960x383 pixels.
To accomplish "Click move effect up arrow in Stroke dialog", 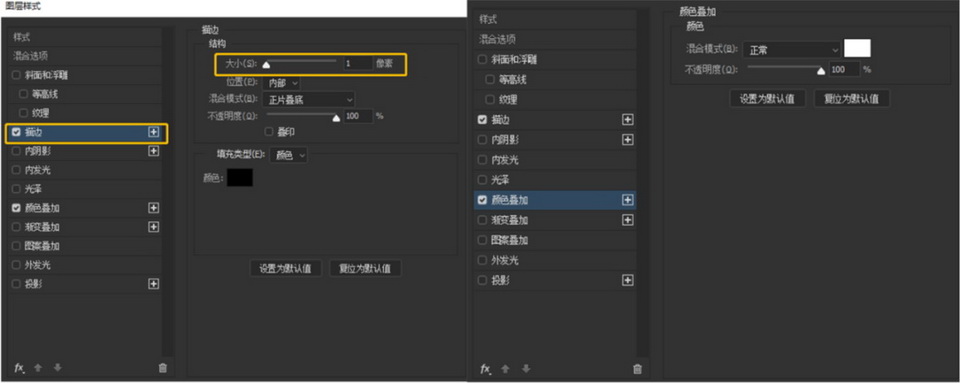I will point(38,368).
